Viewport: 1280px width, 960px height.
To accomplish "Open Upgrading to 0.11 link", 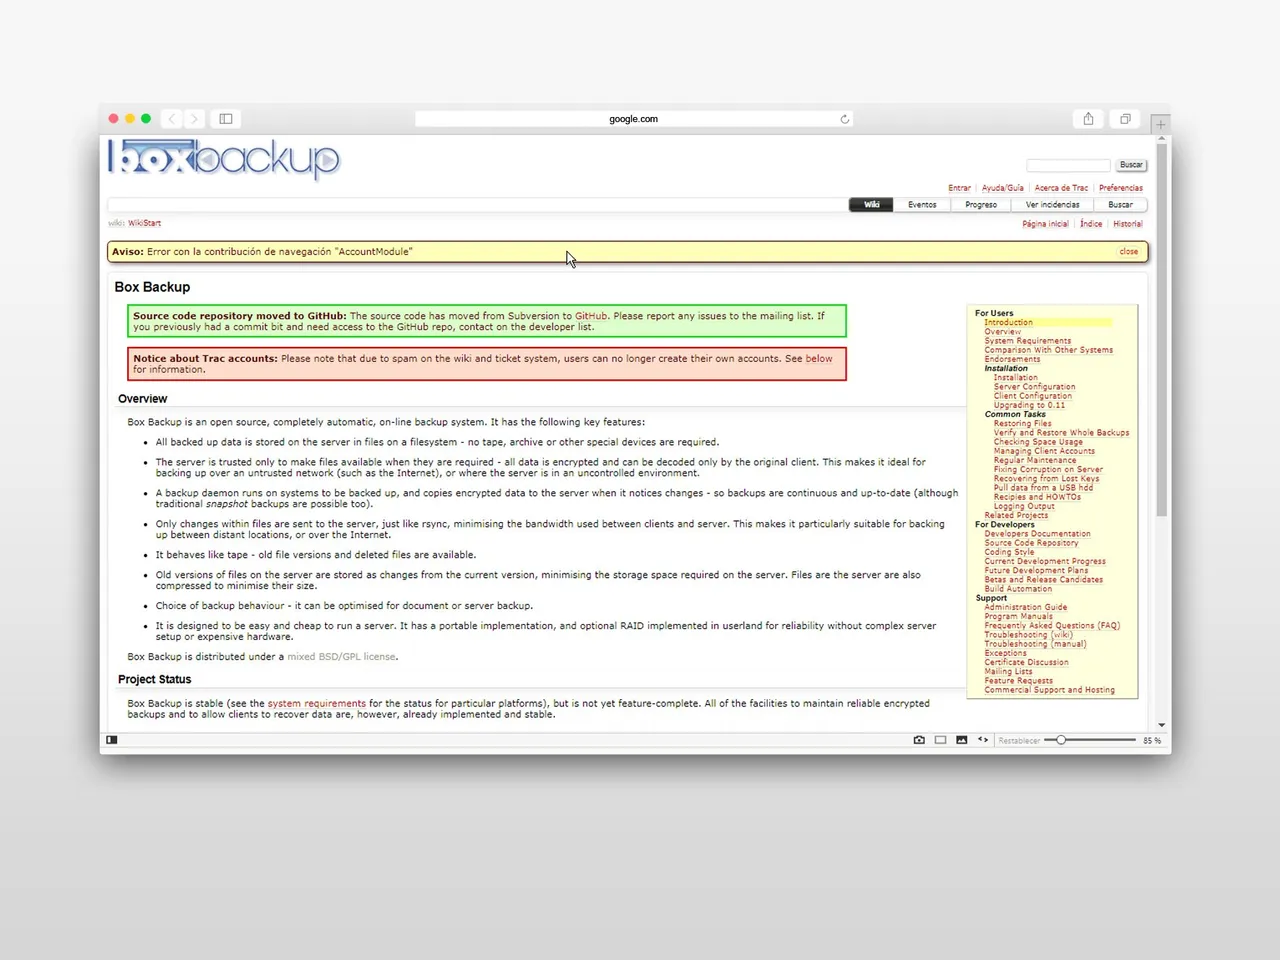I will tap(1029, 405).
